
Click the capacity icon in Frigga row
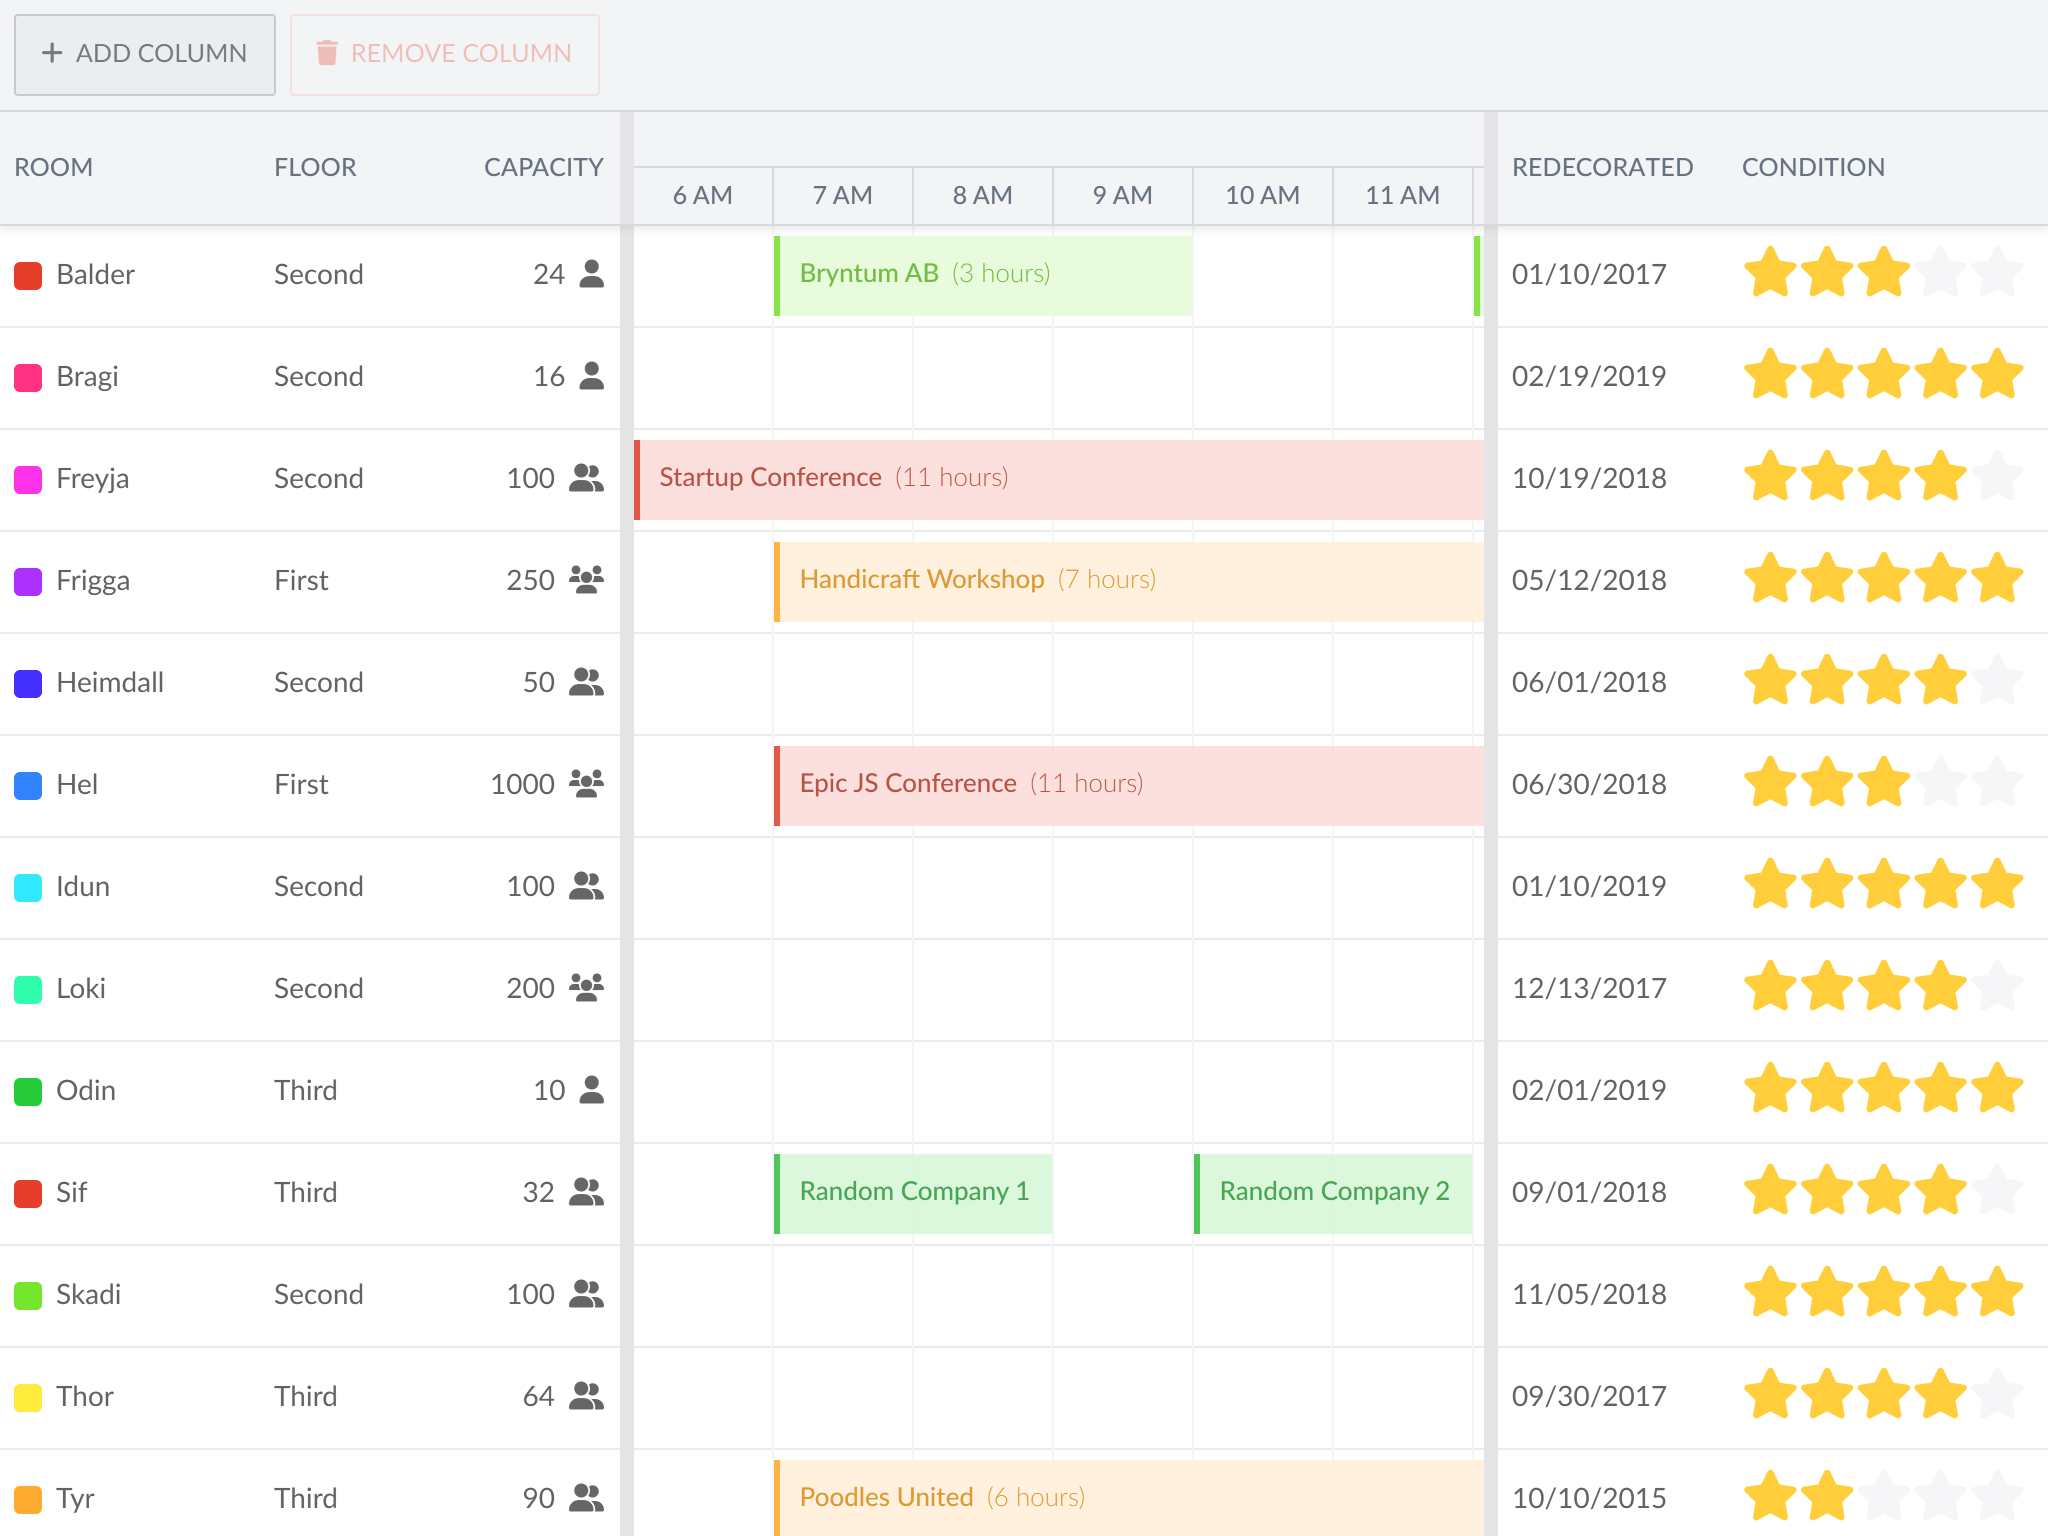click(586, 579)
